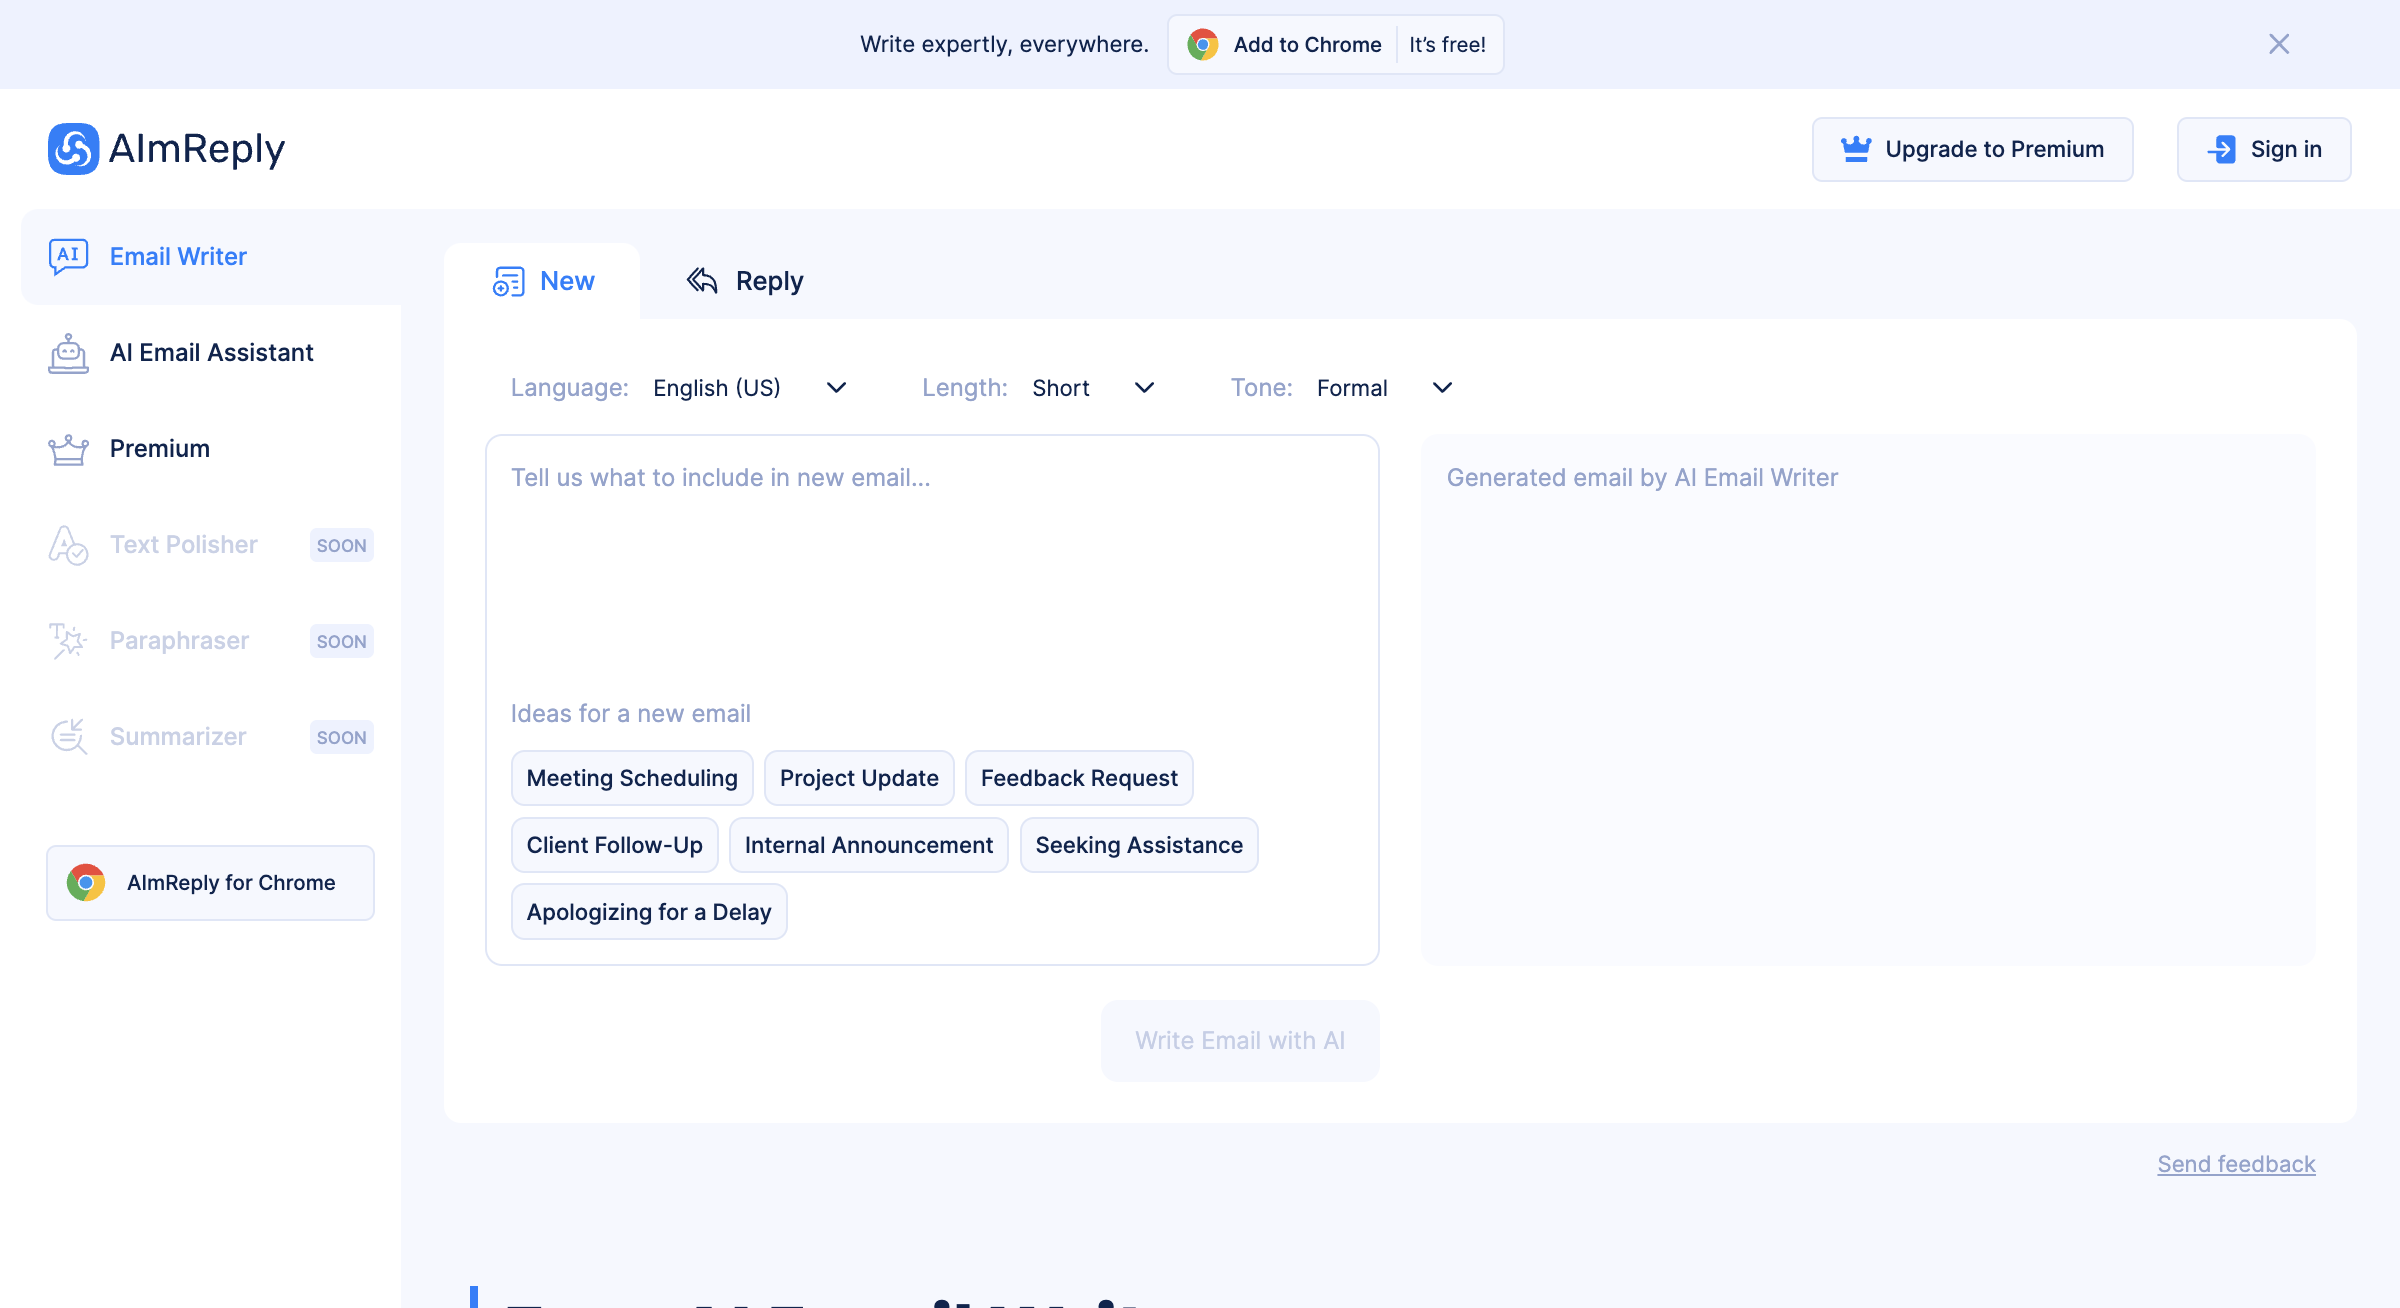
Task: Expand the English (US) chevron
Action: tap(837, 388)
